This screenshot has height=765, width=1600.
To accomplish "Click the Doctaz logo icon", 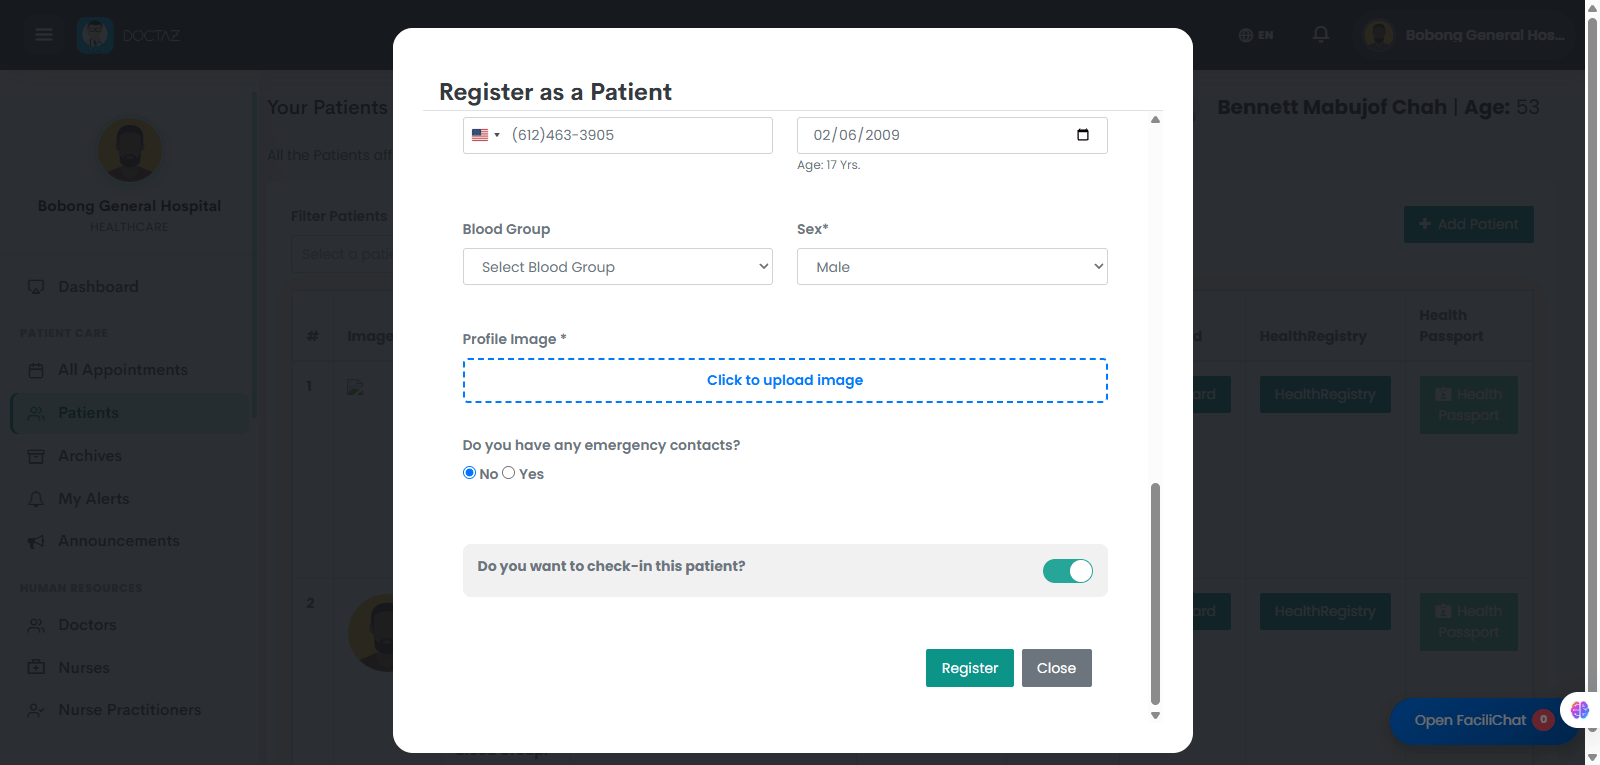I will (x=96, y=35).
